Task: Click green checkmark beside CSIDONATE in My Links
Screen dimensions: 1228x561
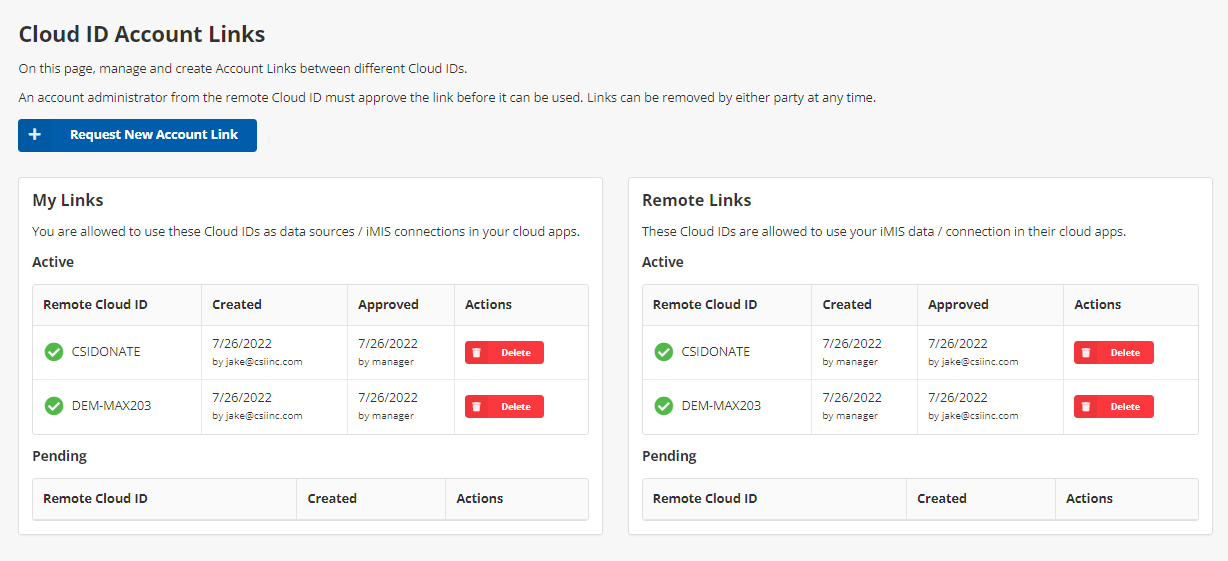Action: pyautogui.click(x=54, y=352)
